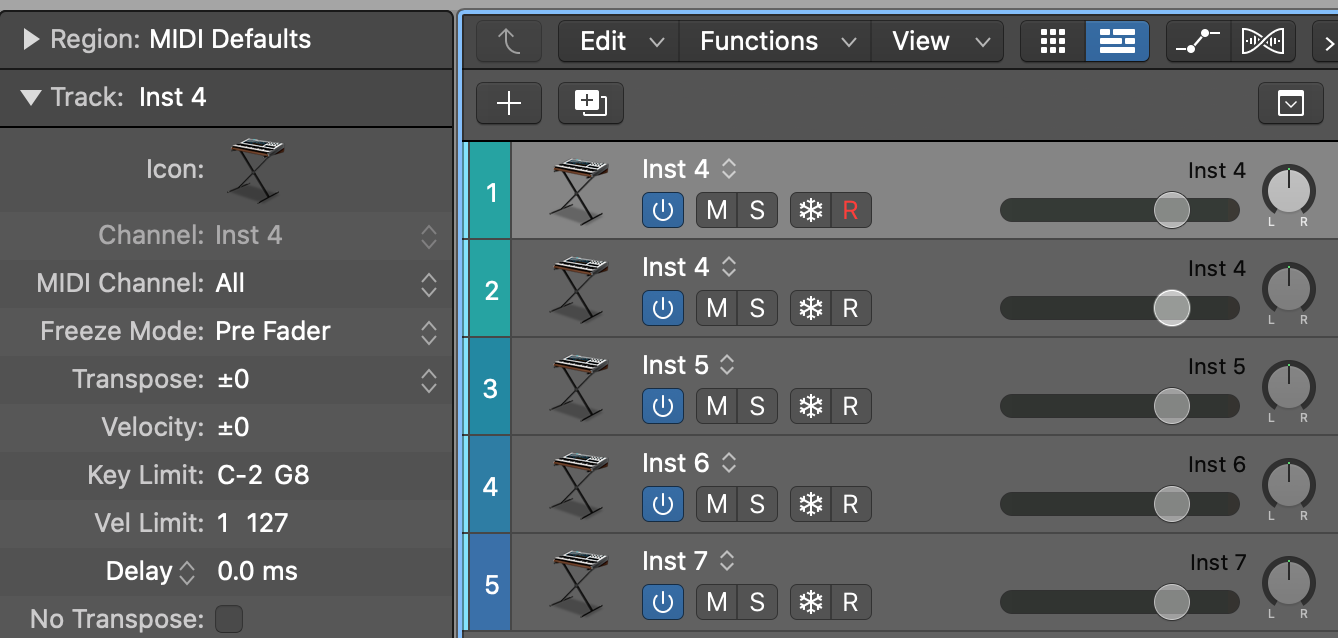Enable the No Transpose checkbox
Image resolution: width=1338 pixels, height=638 pixels.
click(x=229, y=619)
